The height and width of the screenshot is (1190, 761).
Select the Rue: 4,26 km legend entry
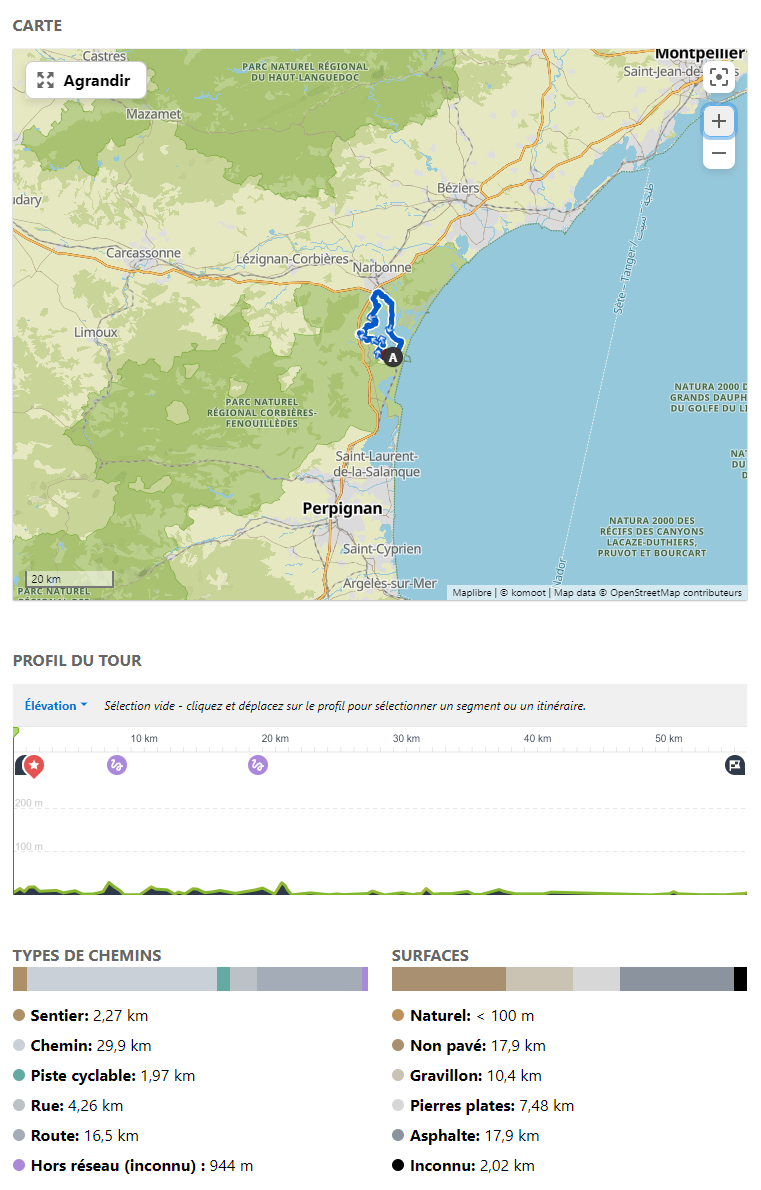(68, 1106)
